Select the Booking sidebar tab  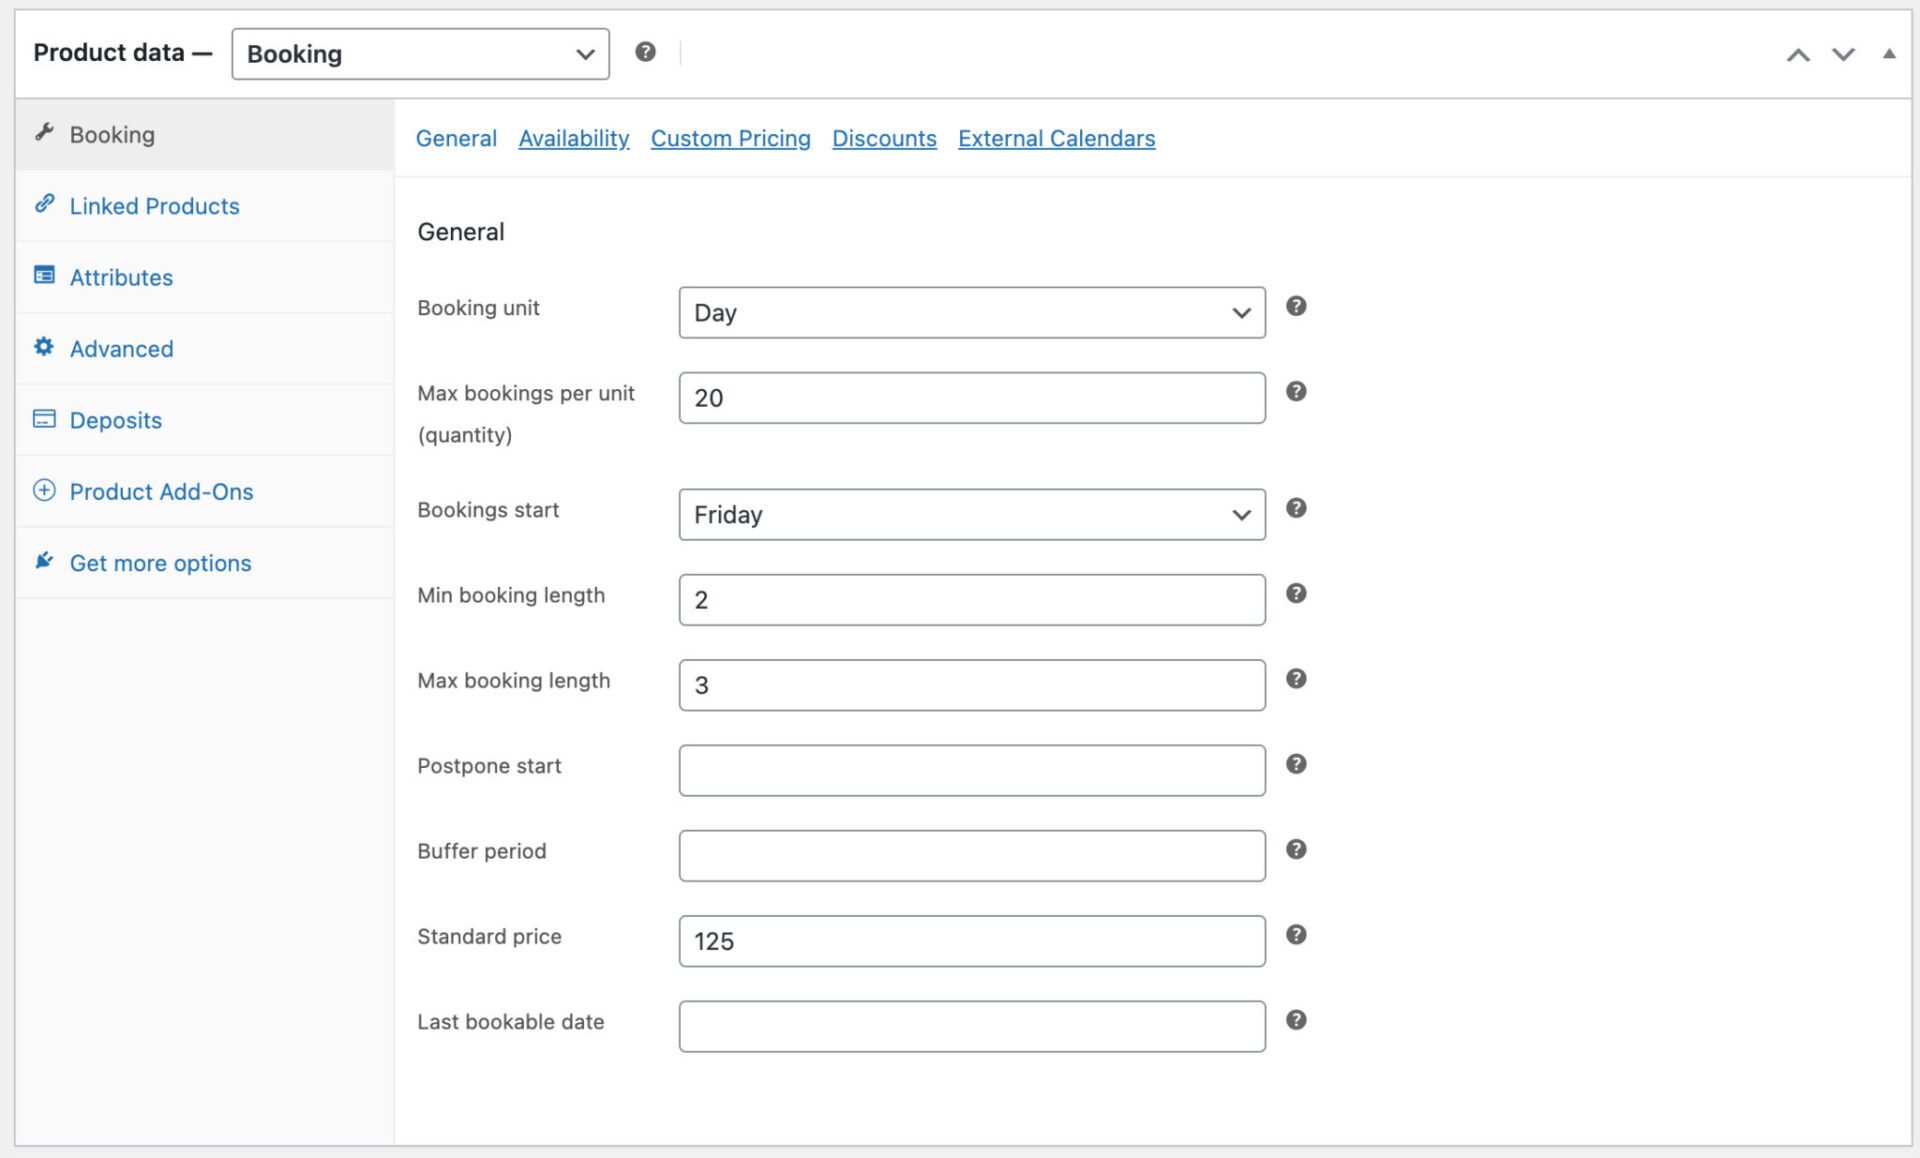tap(205, 134)
